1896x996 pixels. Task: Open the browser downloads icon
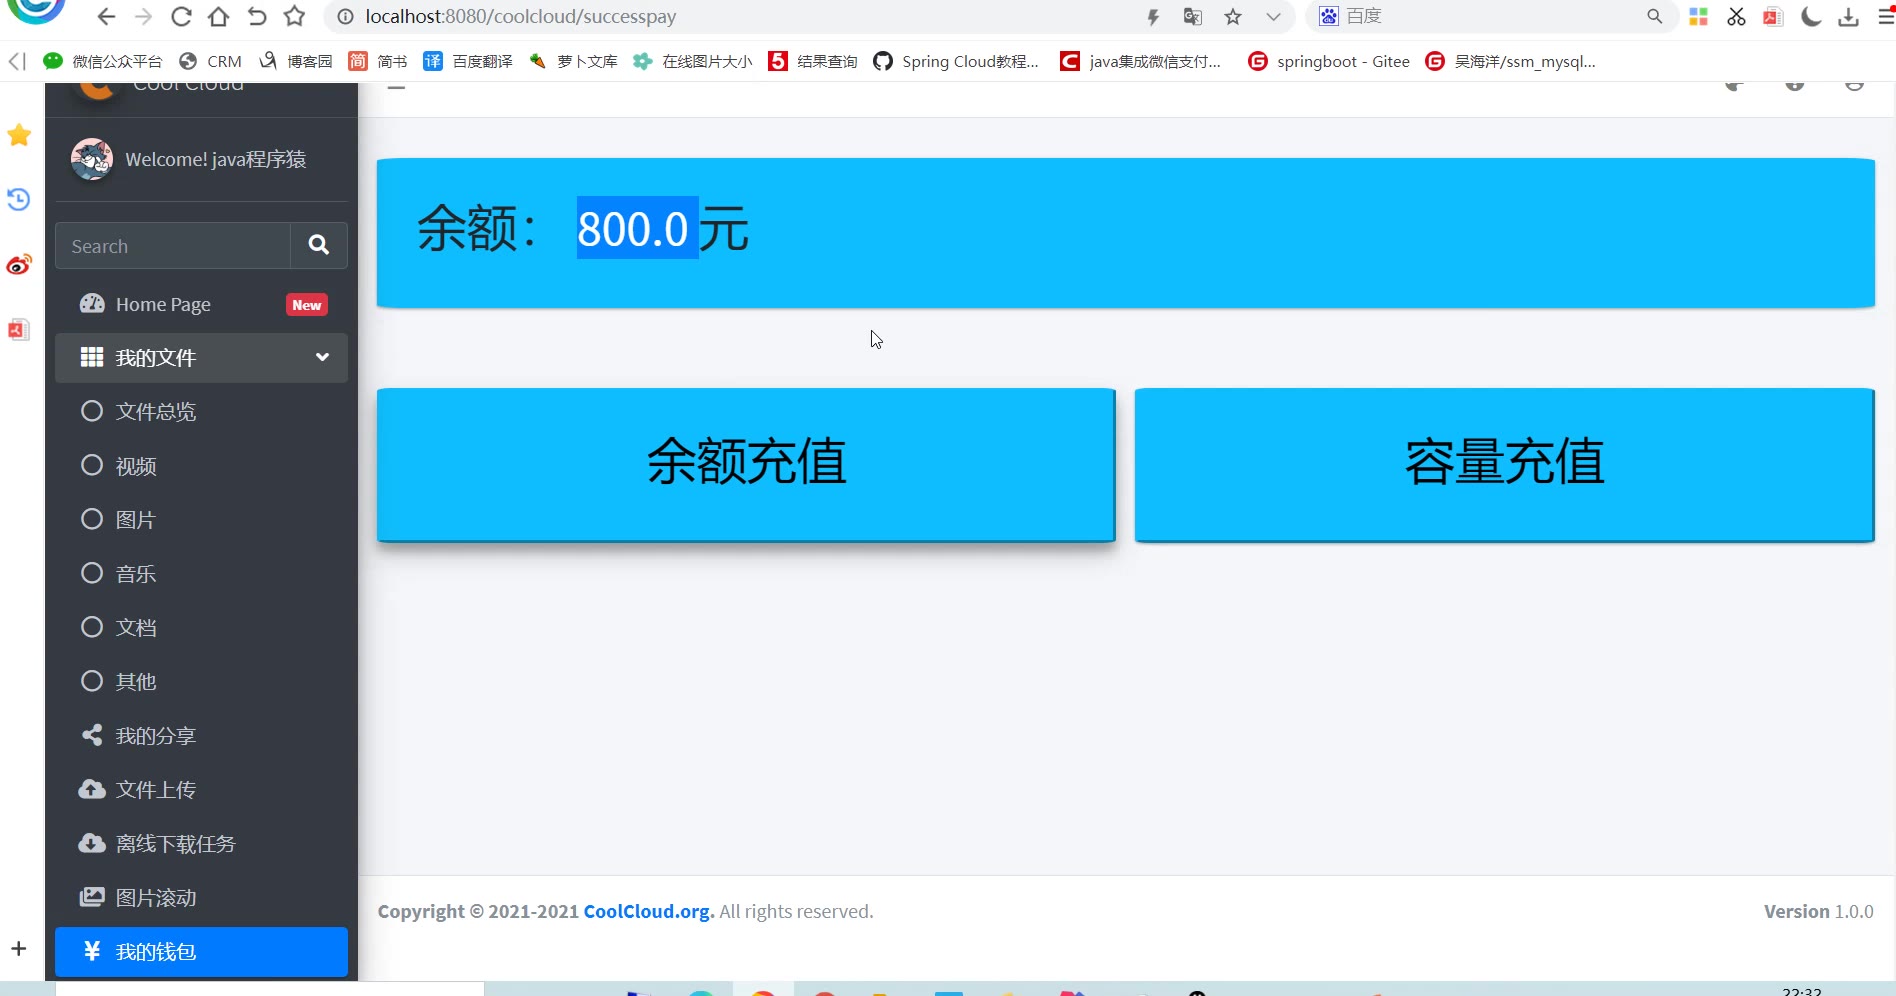[1848, 16]
